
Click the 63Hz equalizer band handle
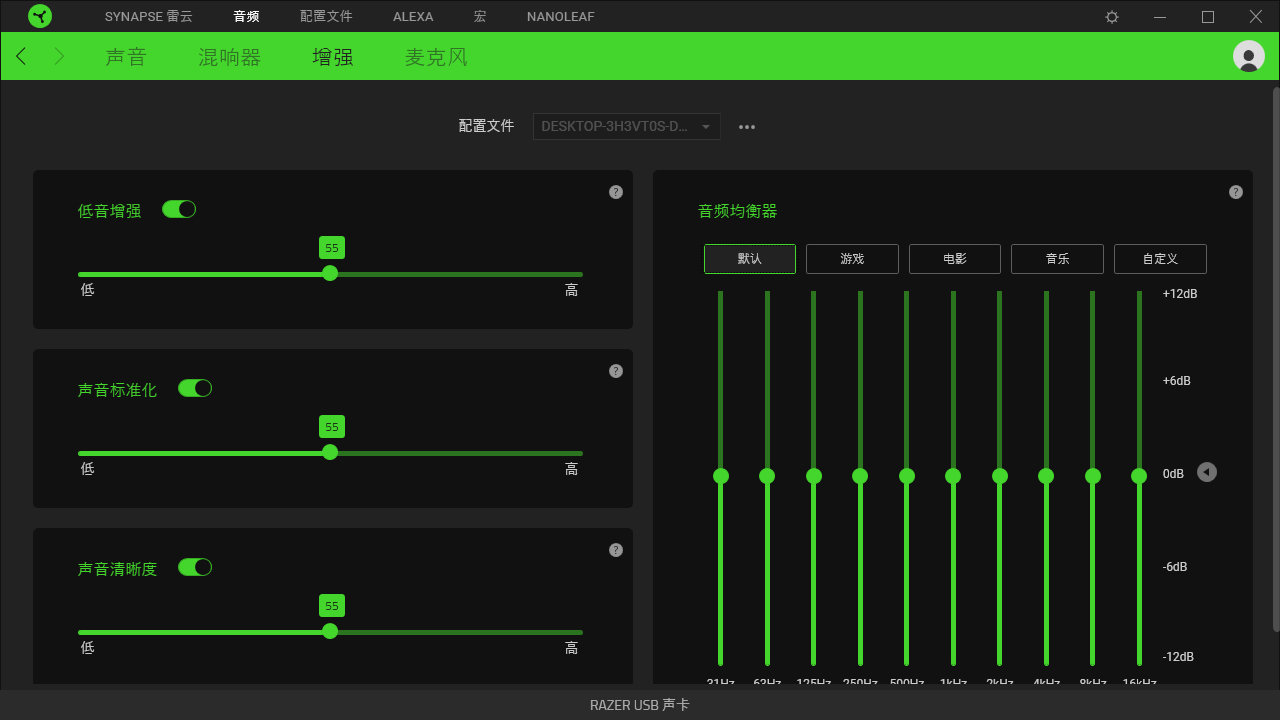[767, 476]
